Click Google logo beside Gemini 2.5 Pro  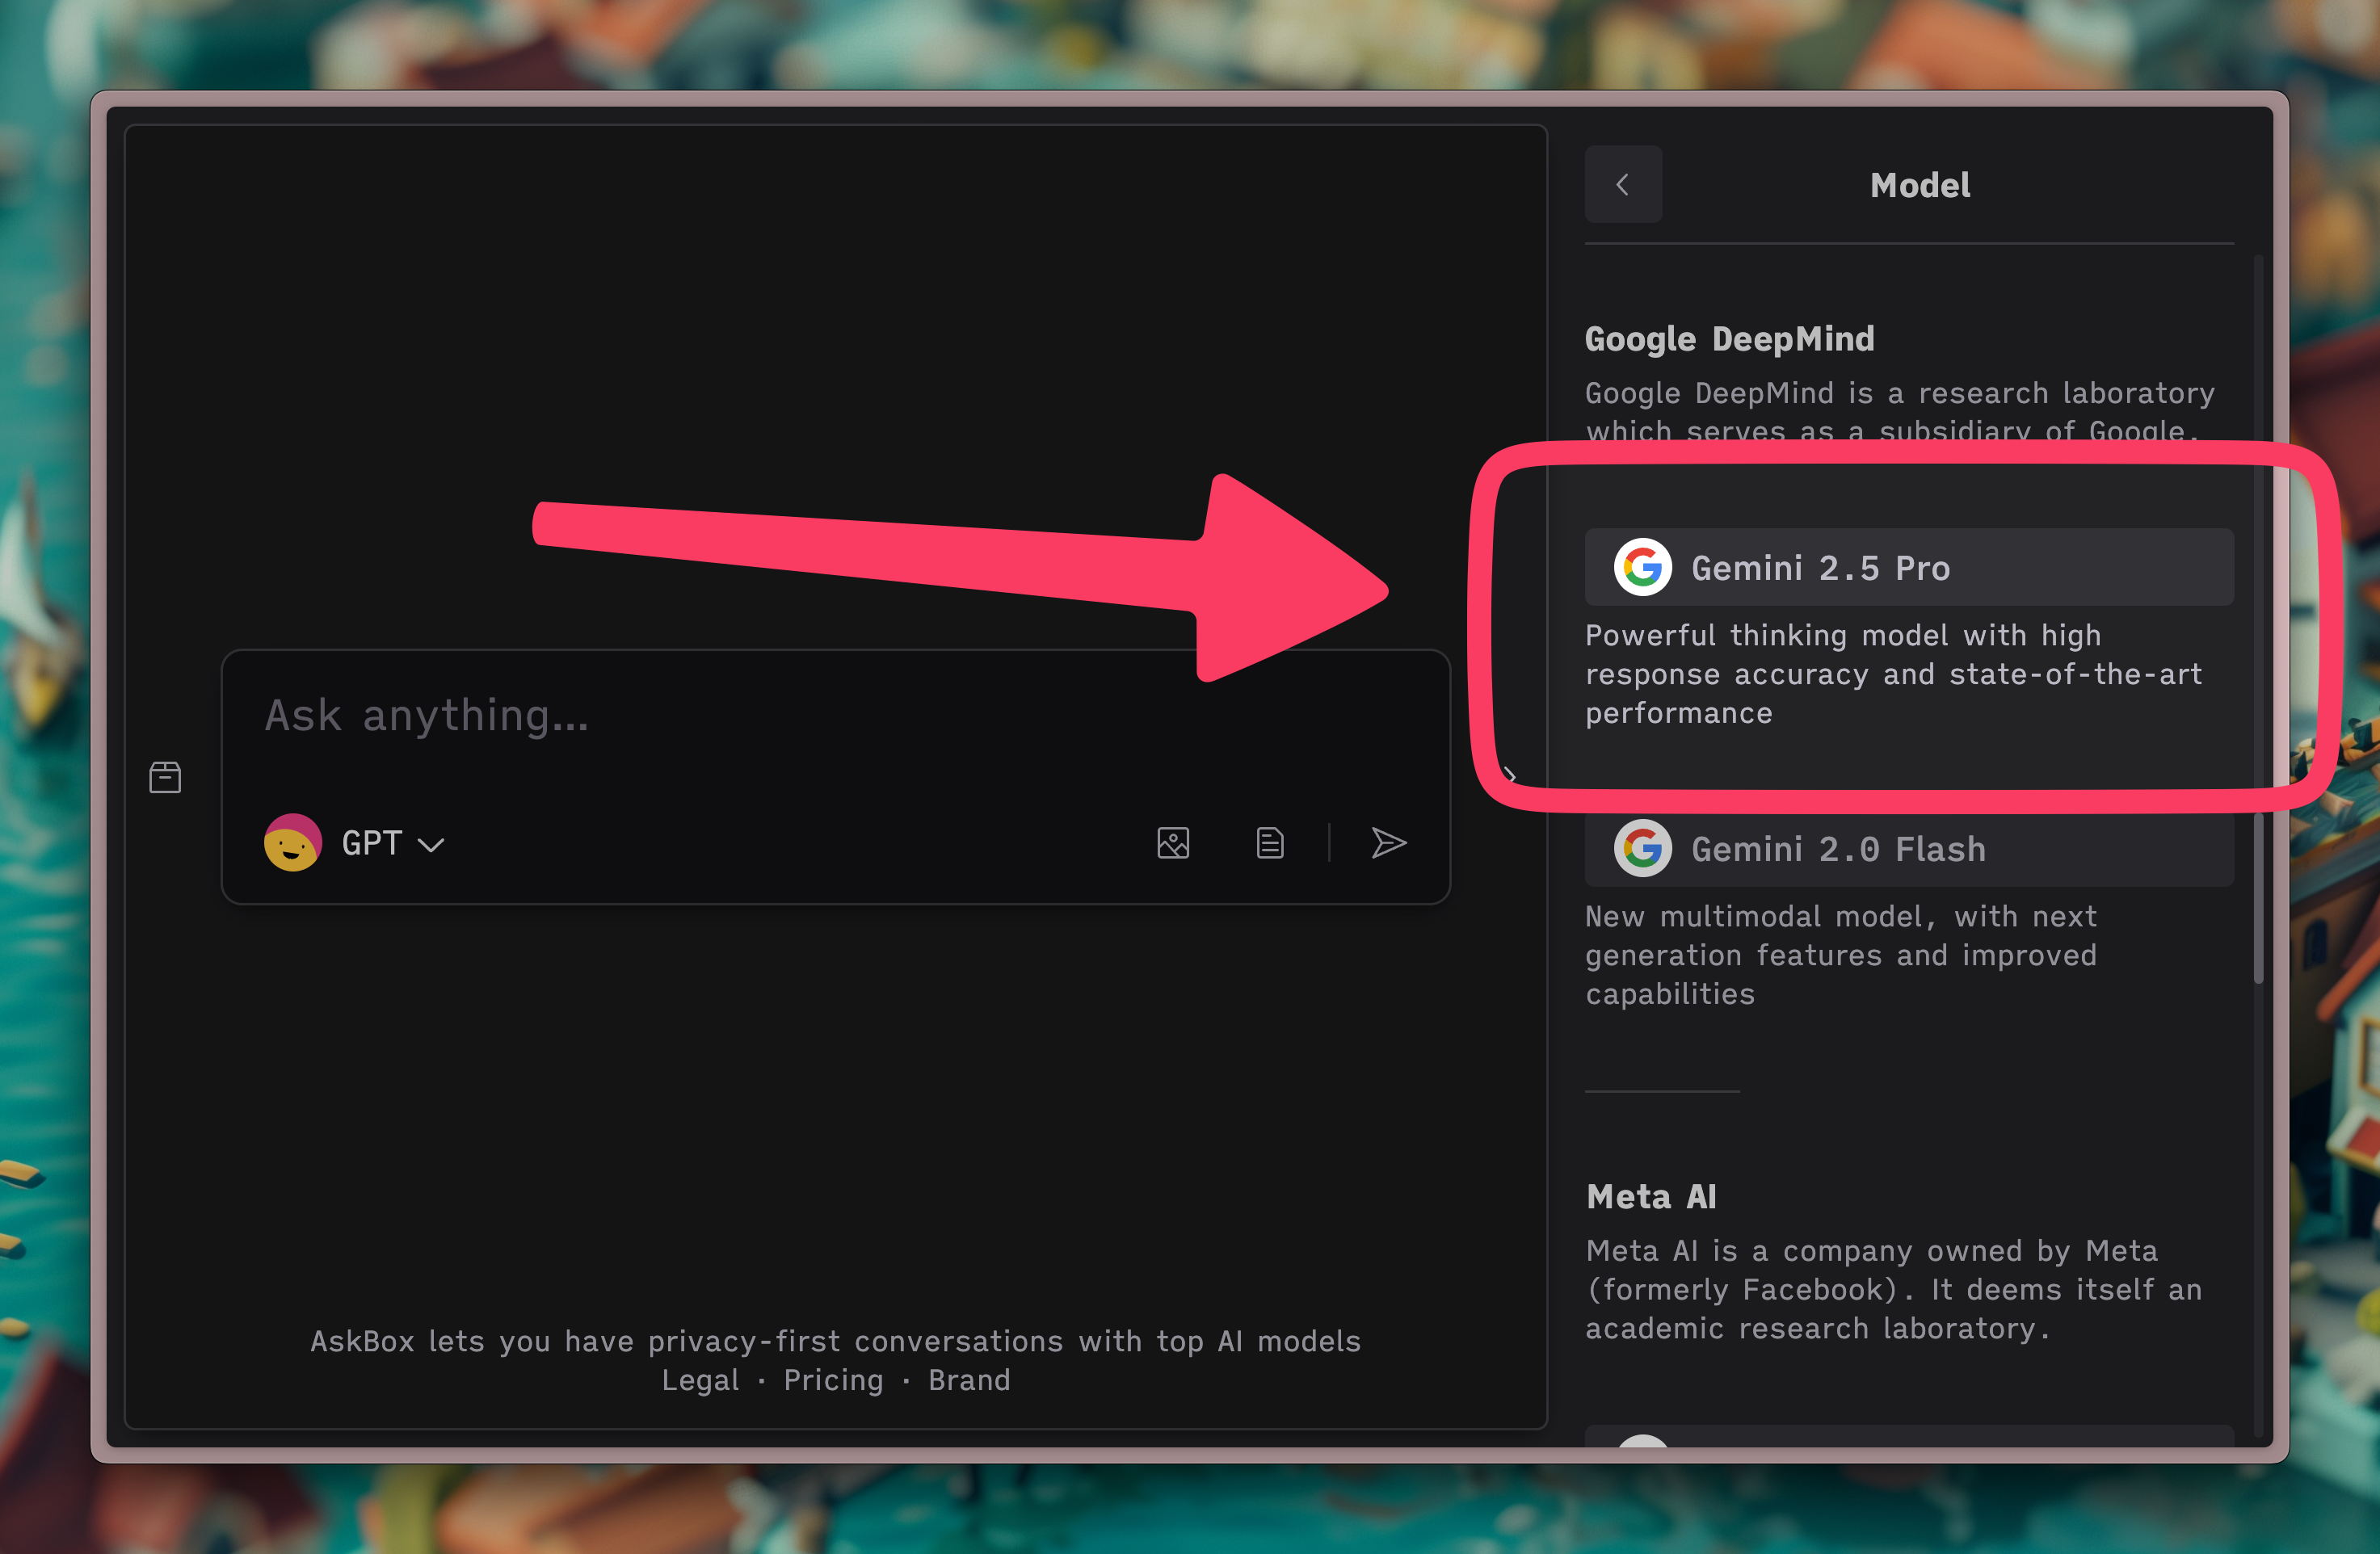[x=1643, y=567]
